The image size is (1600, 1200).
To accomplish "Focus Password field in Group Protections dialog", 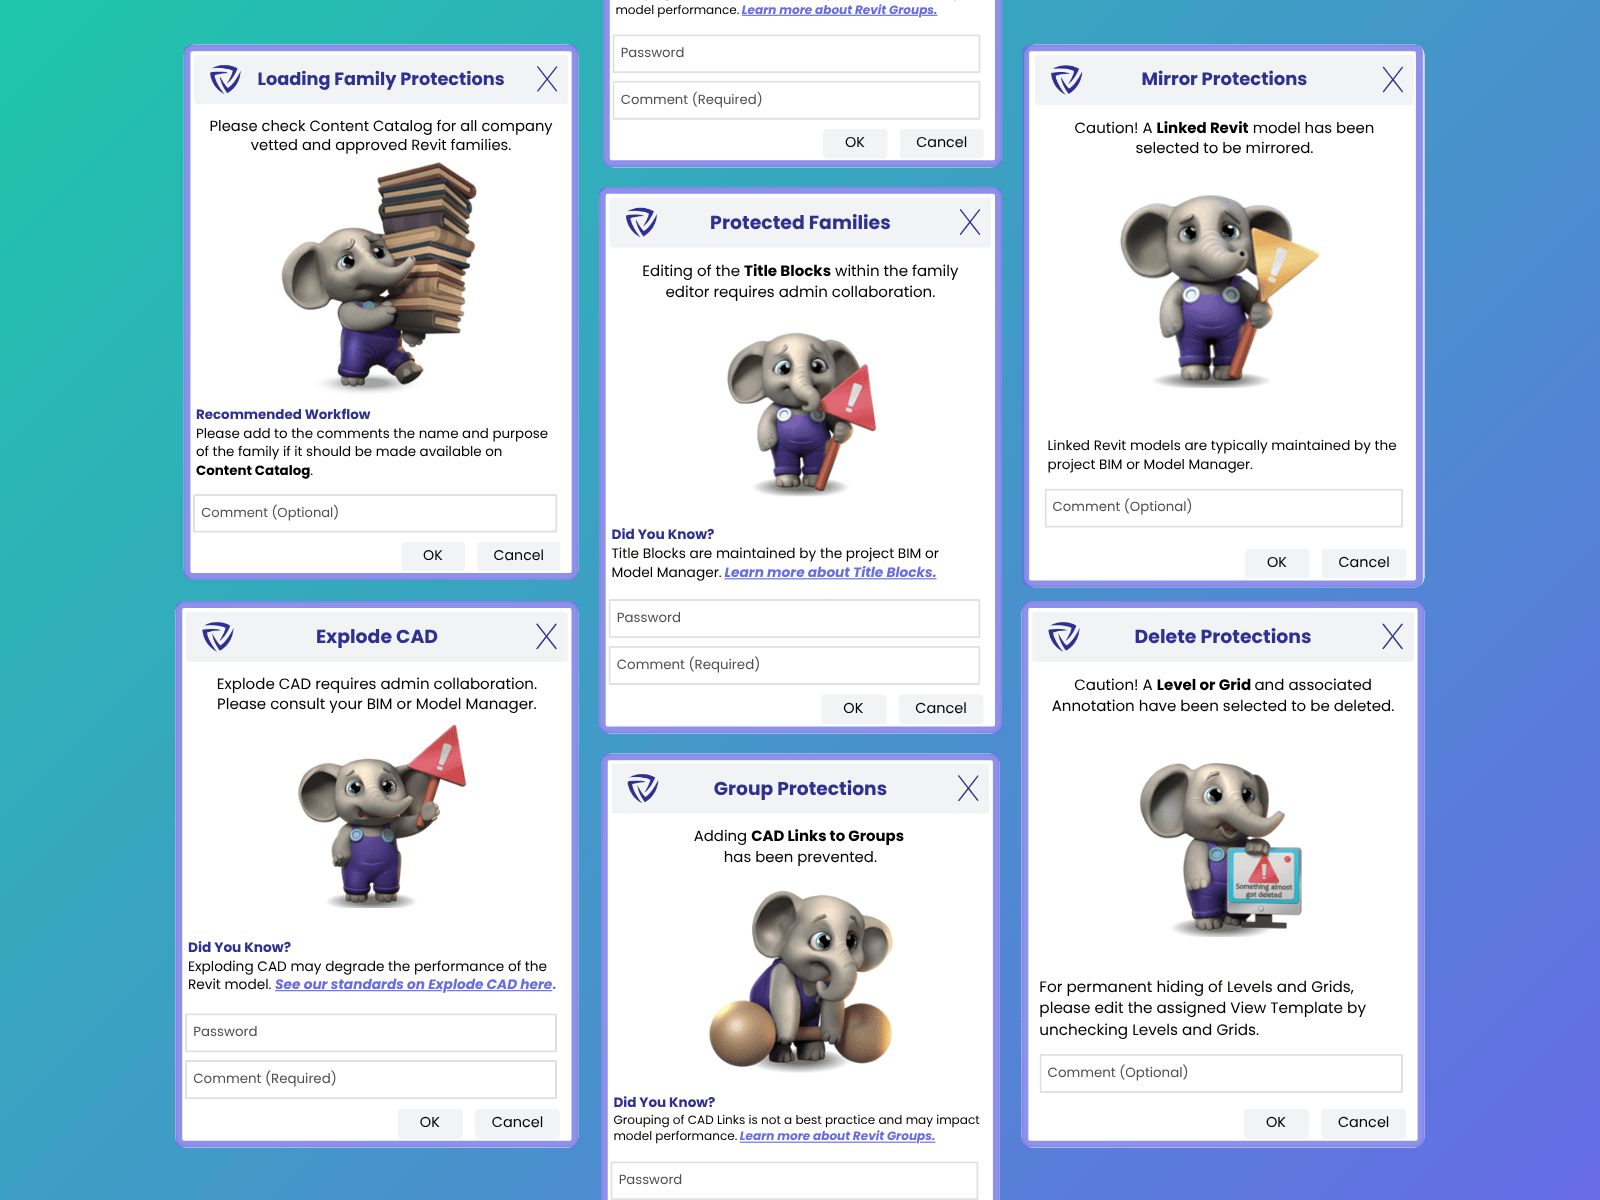I will click(x=795, y=1180).
